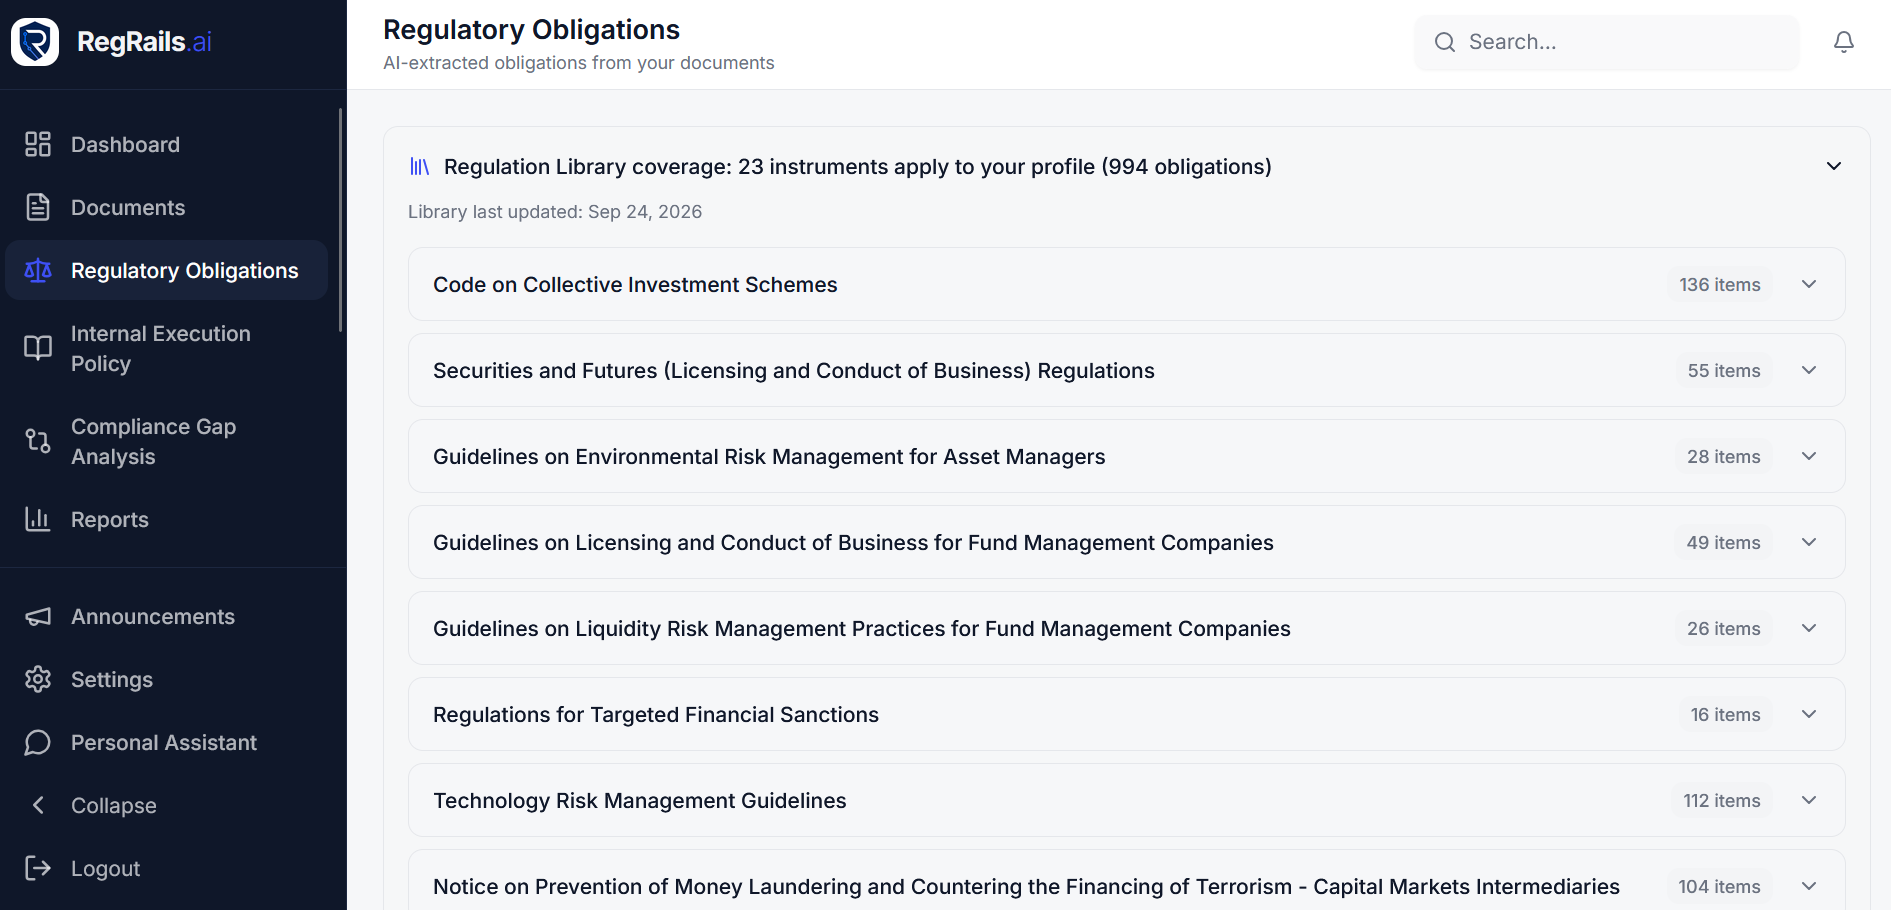Open Settings from sidebar
The height and width of the screenshot is (910, 1891).
[x=112, y=679]
